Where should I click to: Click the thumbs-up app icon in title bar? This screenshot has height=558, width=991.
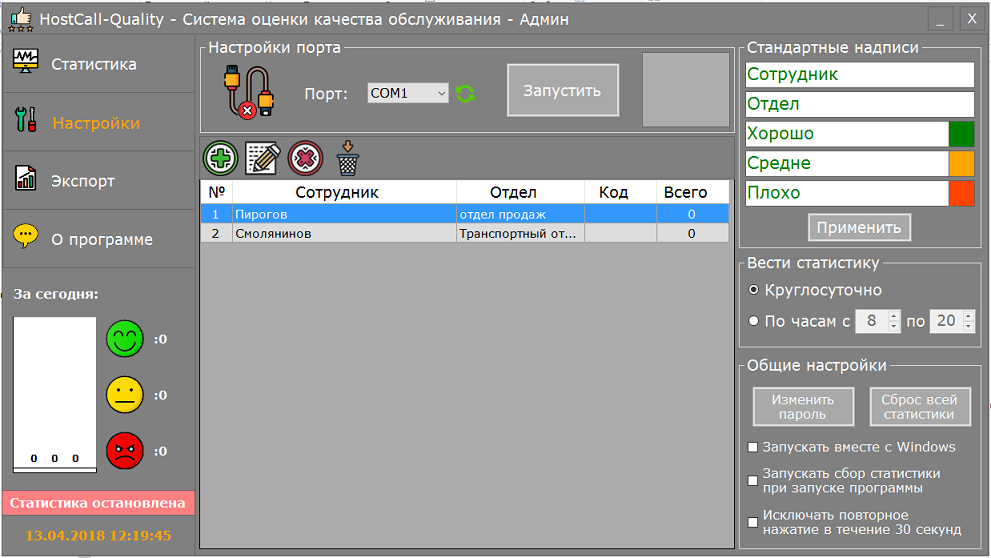[21, 19]
